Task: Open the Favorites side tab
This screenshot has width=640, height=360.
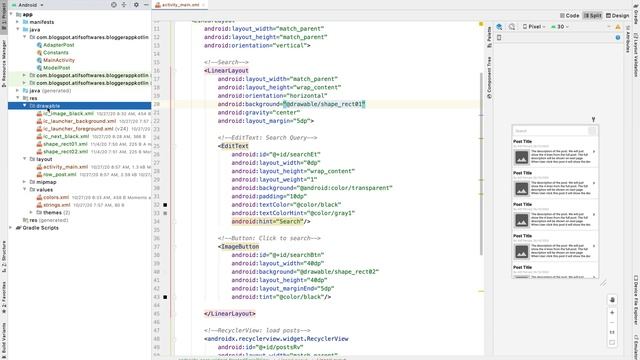Action: pyautogui.click(x=4, y=297)
